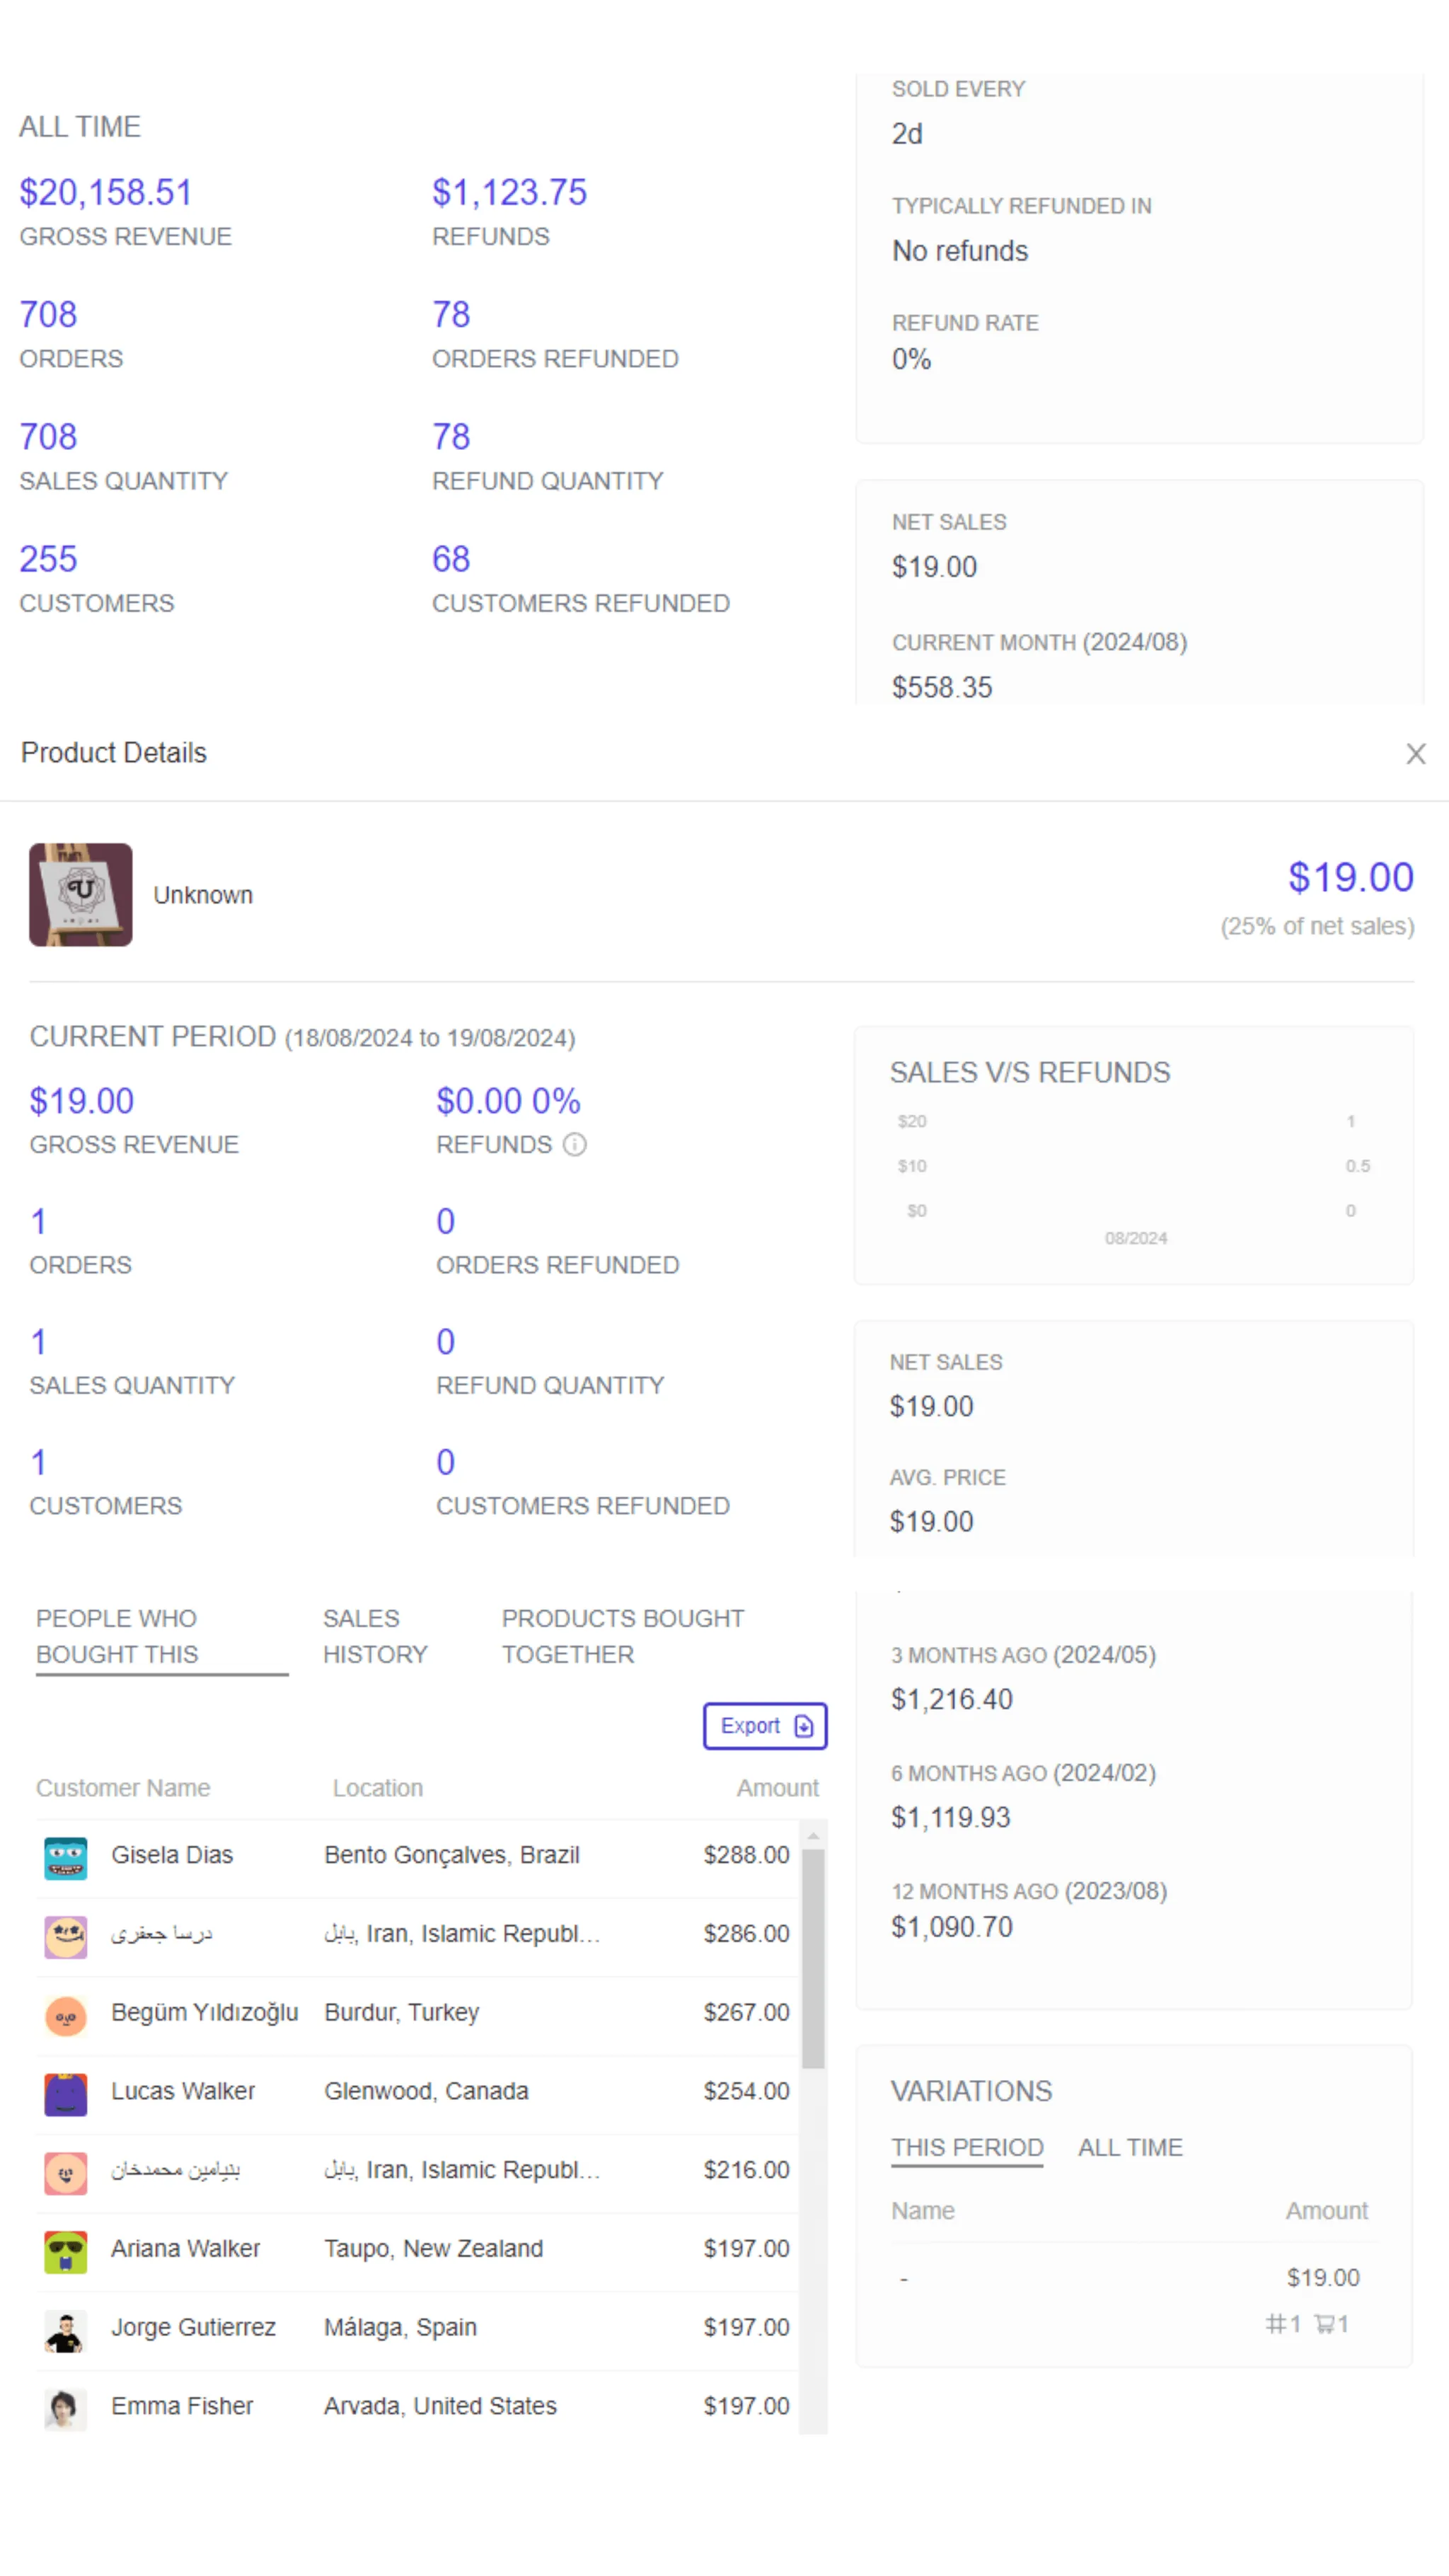The width and height of the screenshot is (1449, 2576).
Task: Click Burdur, Turkey location
Action: (x=402, y=2012)
